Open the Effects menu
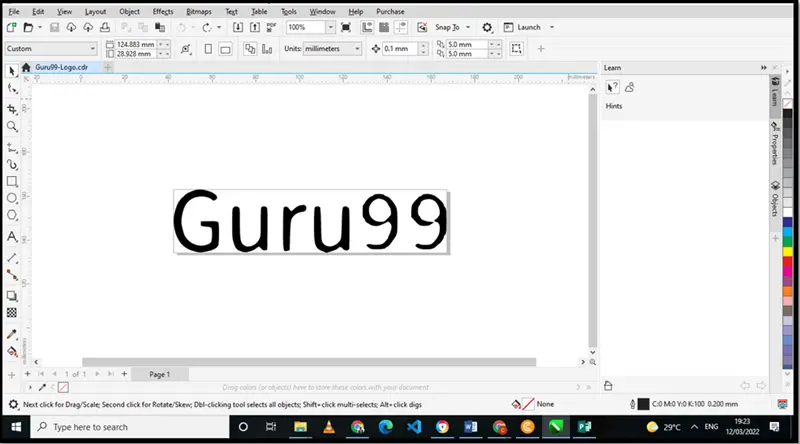Viewport: 800px width, 444px height. tap(163, 11)
